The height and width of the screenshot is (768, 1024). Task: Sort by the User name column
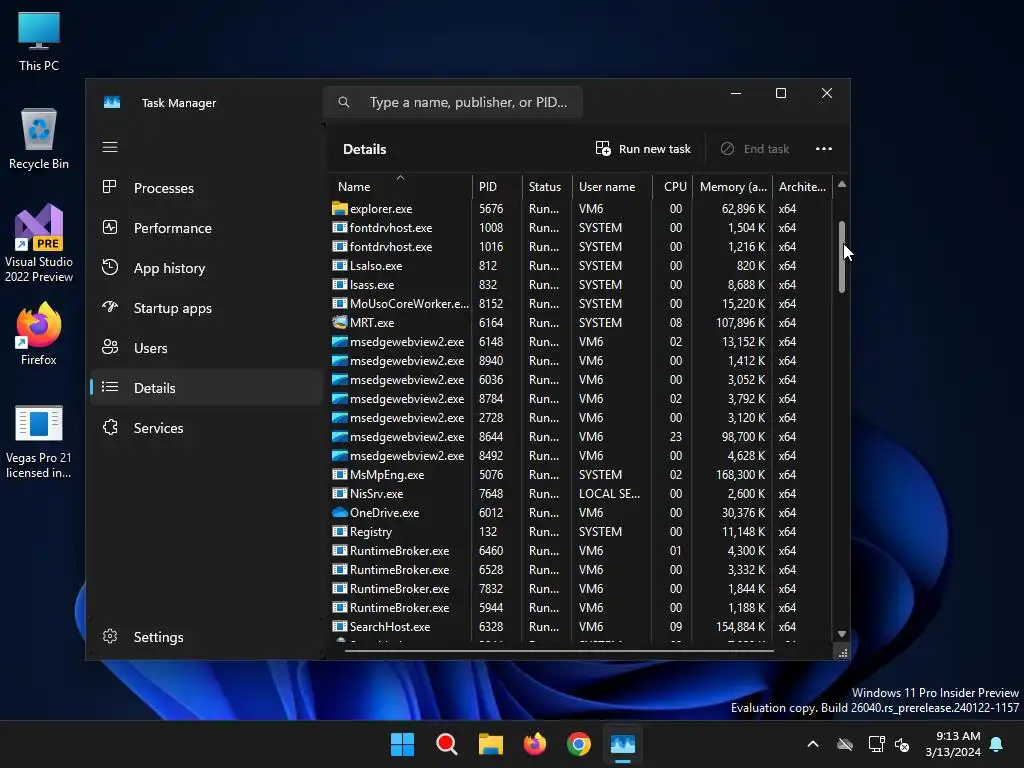[x=613, y=187]
